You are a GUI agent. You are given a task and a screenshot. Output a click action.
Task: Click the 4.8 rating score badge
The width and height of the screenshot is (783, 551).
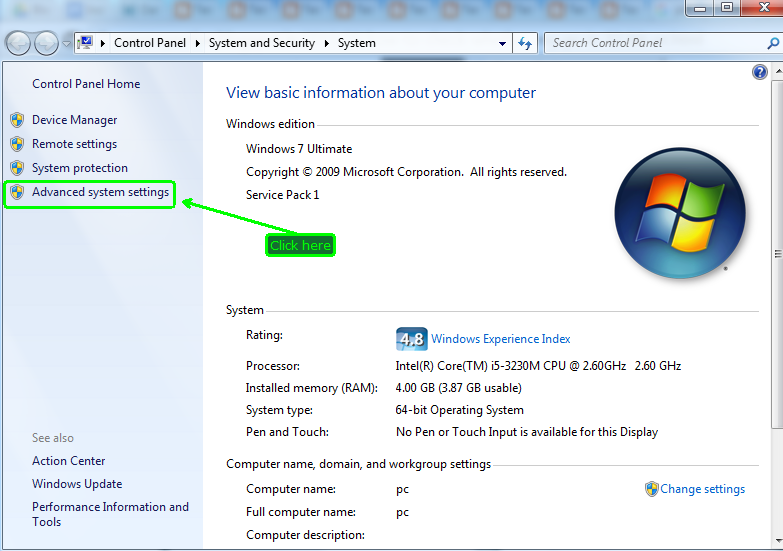pyautogui.click(x=411, y=339)
